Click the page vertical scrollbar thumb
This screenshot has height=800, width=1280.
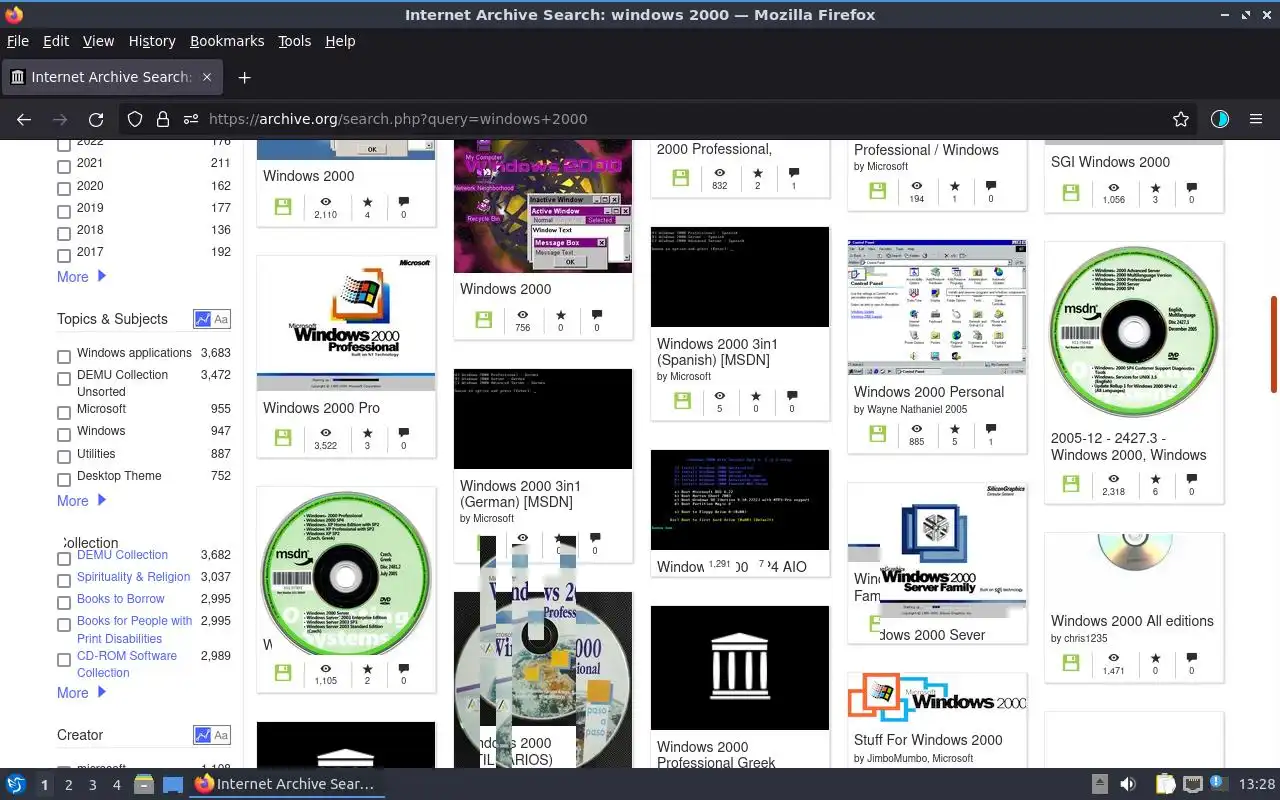pos(1273,345)
